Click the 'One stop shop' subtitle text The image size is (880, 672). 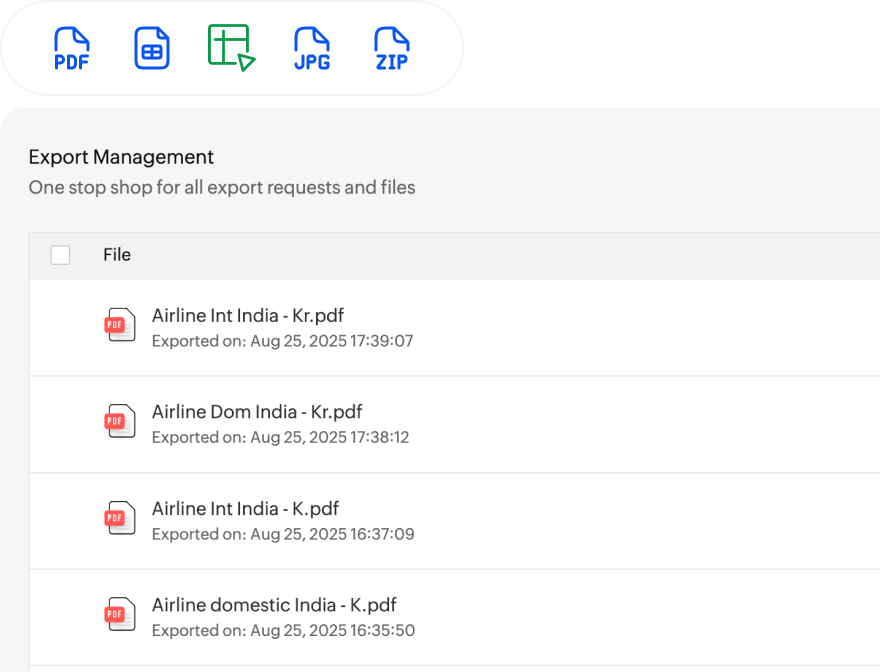222,188
